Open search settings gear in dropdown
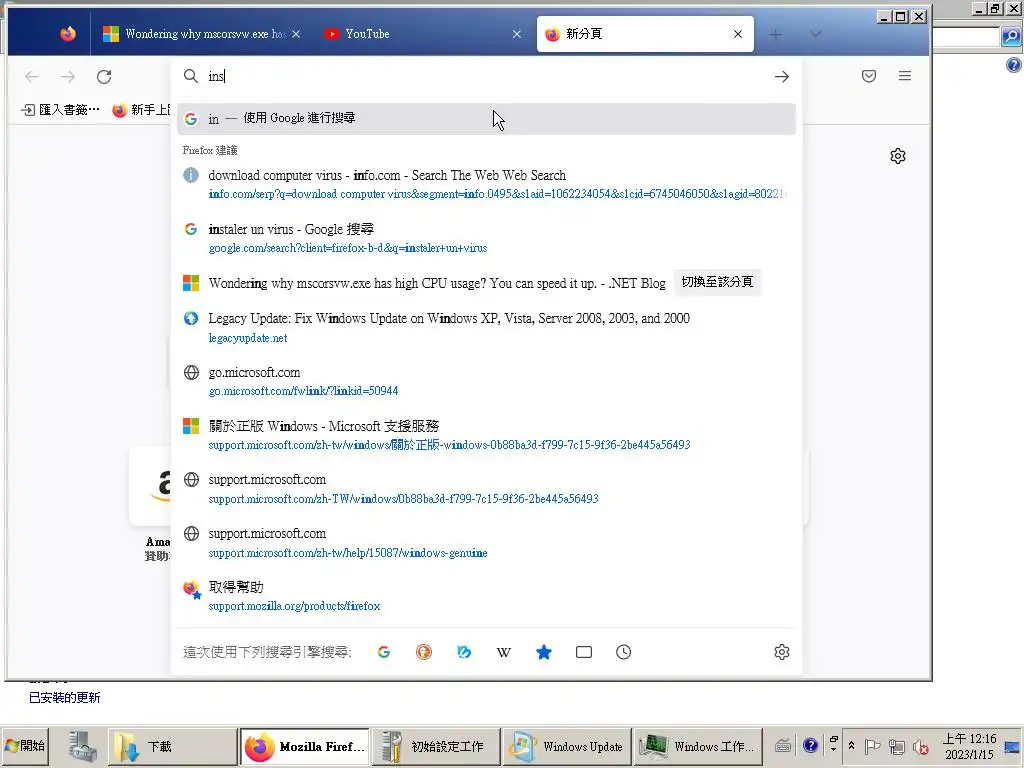The height and width of the screenshot is (768, 1024). [x=782, y=652]
